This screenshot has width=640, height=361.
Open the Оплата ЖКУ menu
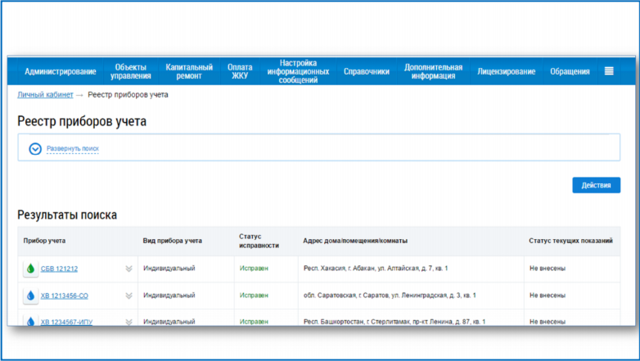pyautogui.click(x=240, y=71)
